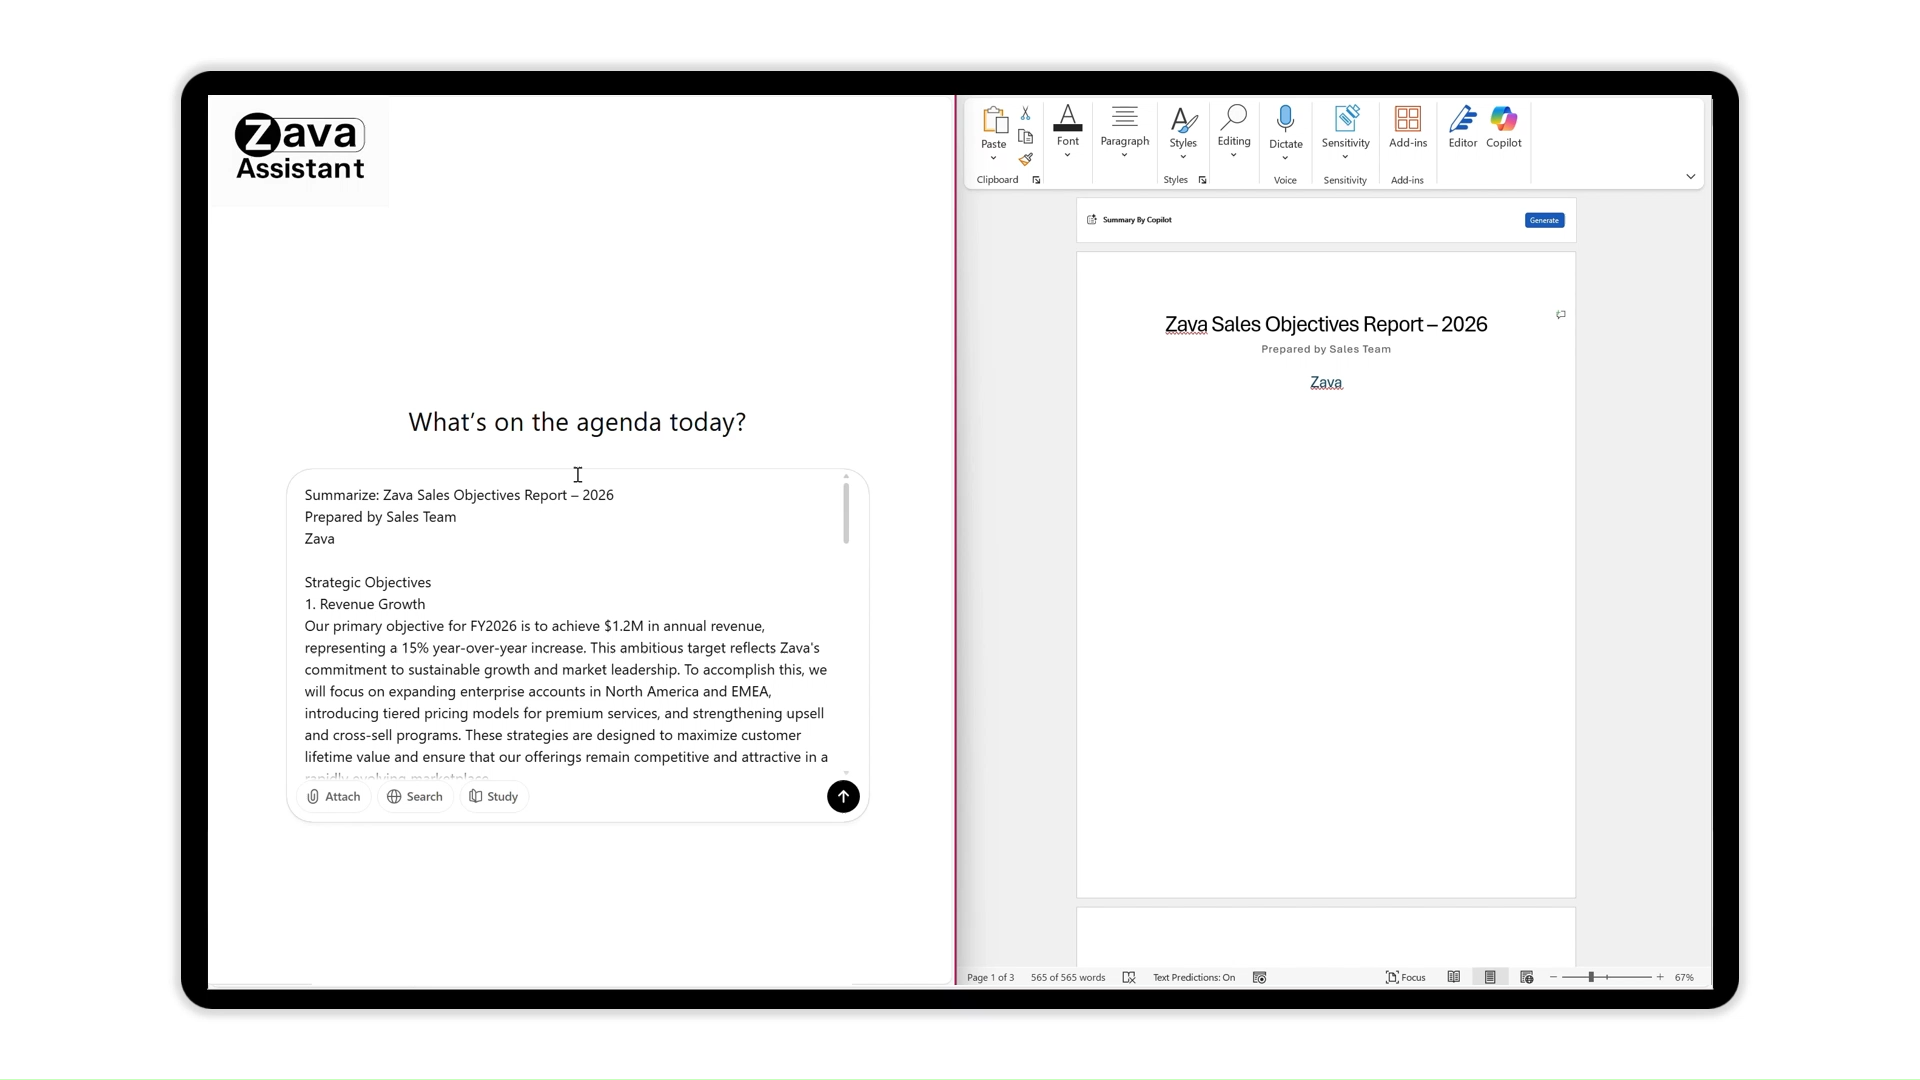Switch to Print Layout view
This screenshot has width=1920, height=1080.
tap(1490, 978)
